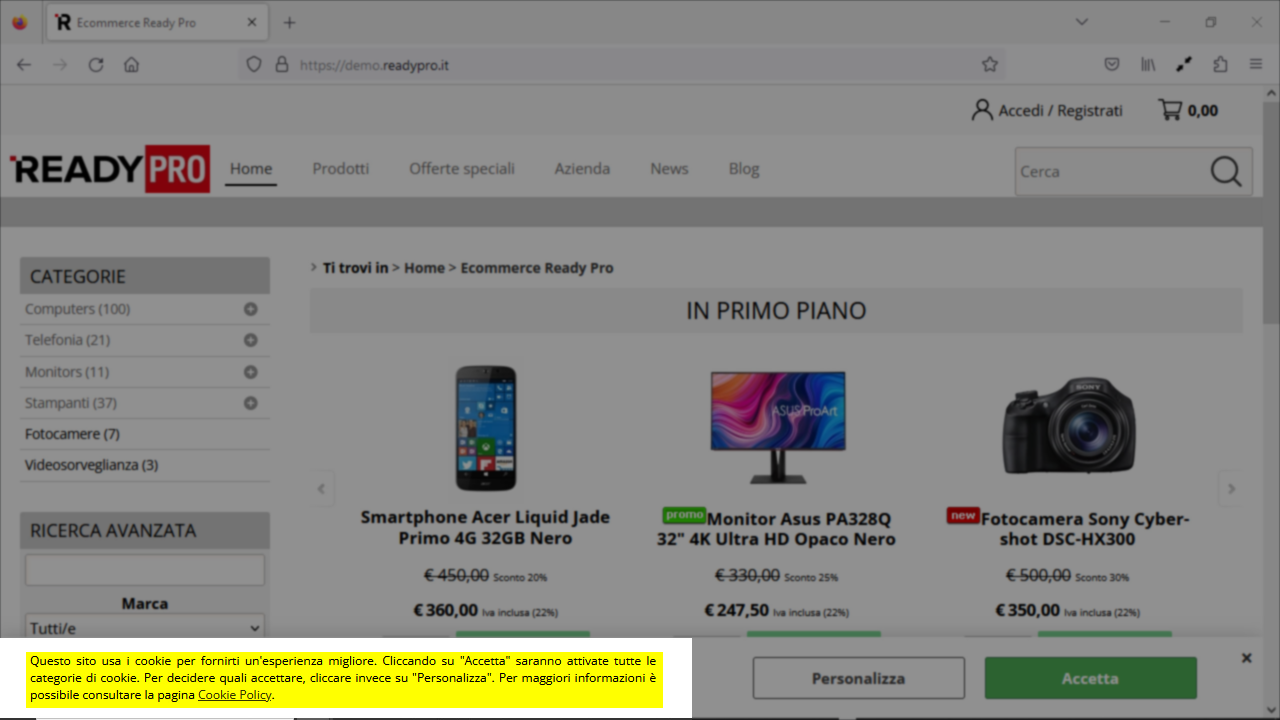Click the cart total 0,00

[x=1203, y=110]
